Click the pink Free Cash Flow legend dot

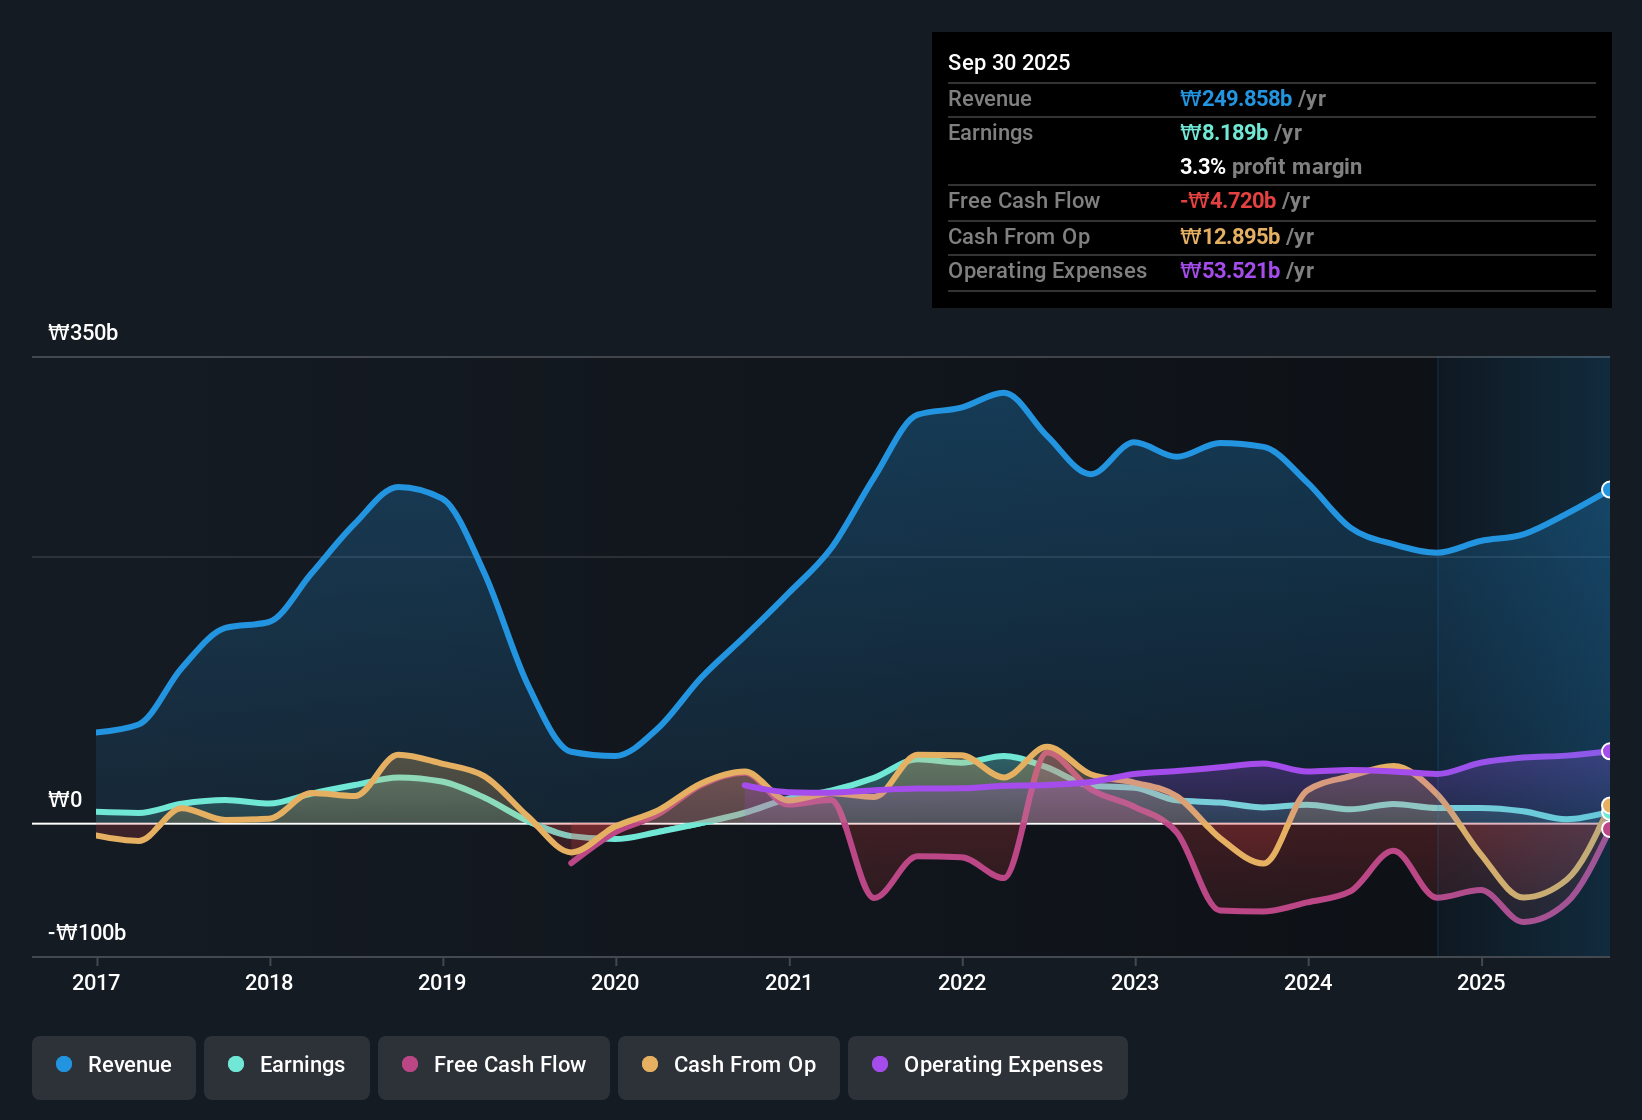(x=409, y=1065)
